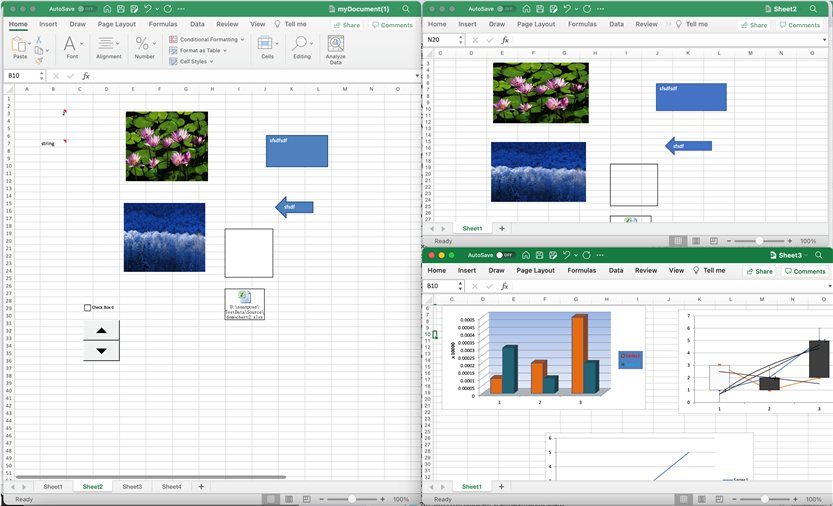833x506 pixels.
Task: Click Save icon in myDocument title bar
Action: [x=119, y=8]
